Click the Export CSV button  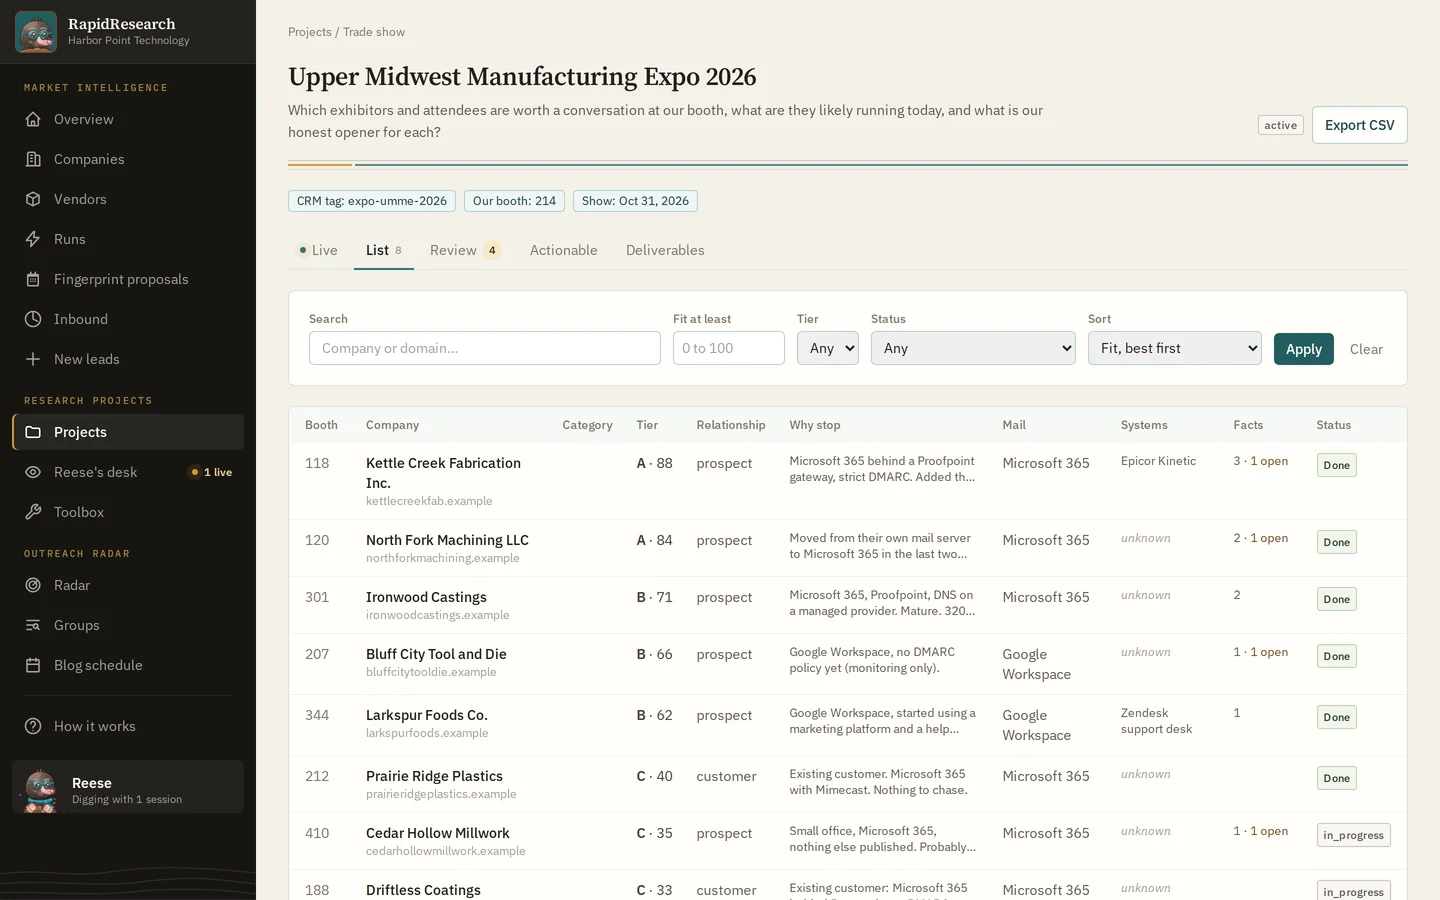pos(1360,125)
